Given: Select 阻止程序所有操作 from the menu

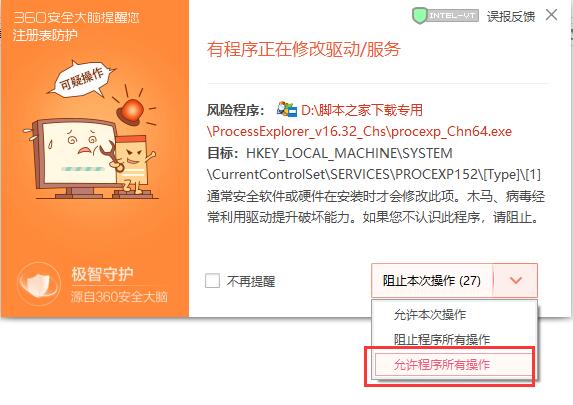Looking at the screenshot, I should point(442,340).
